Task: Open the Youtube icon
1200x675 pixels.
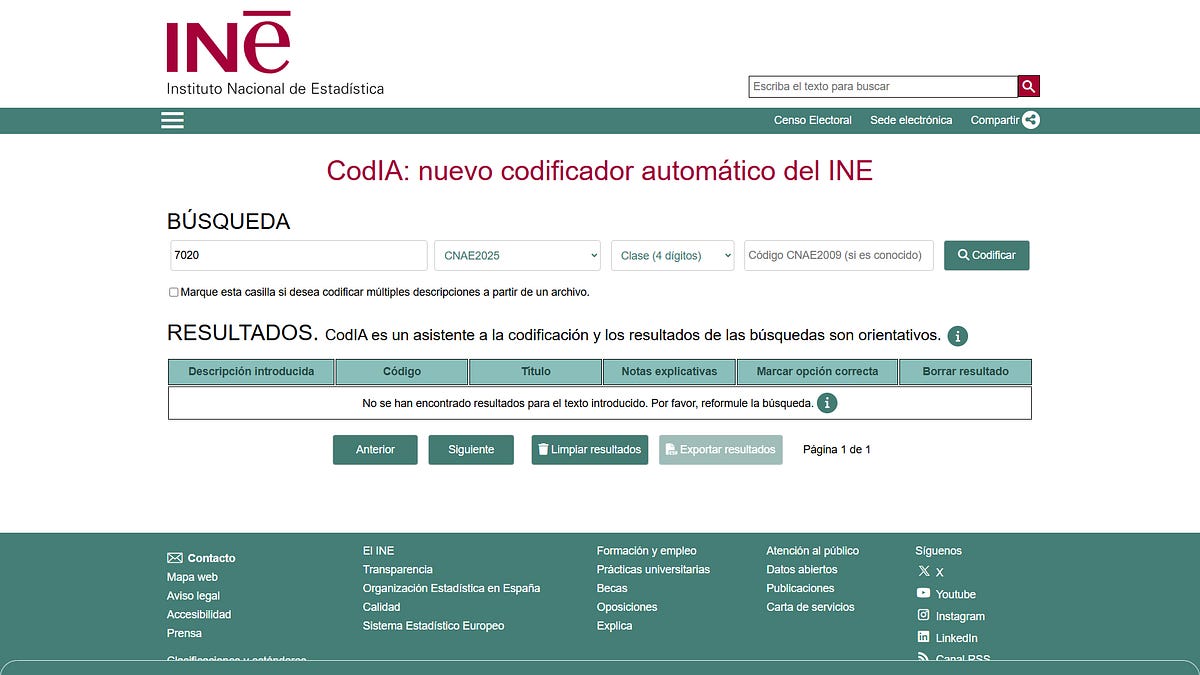Action: tap(924, 594)
